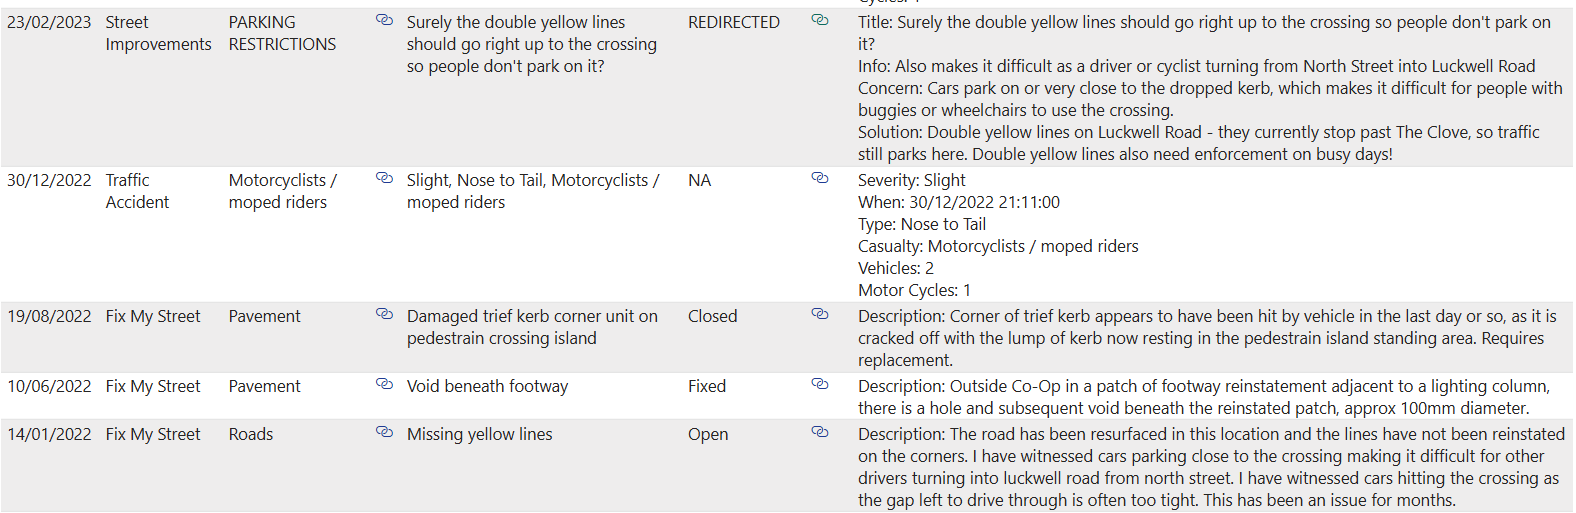Click the 'Street Improvements' type cell
This screenshot has width=1576, height=513.
point(158,33)
